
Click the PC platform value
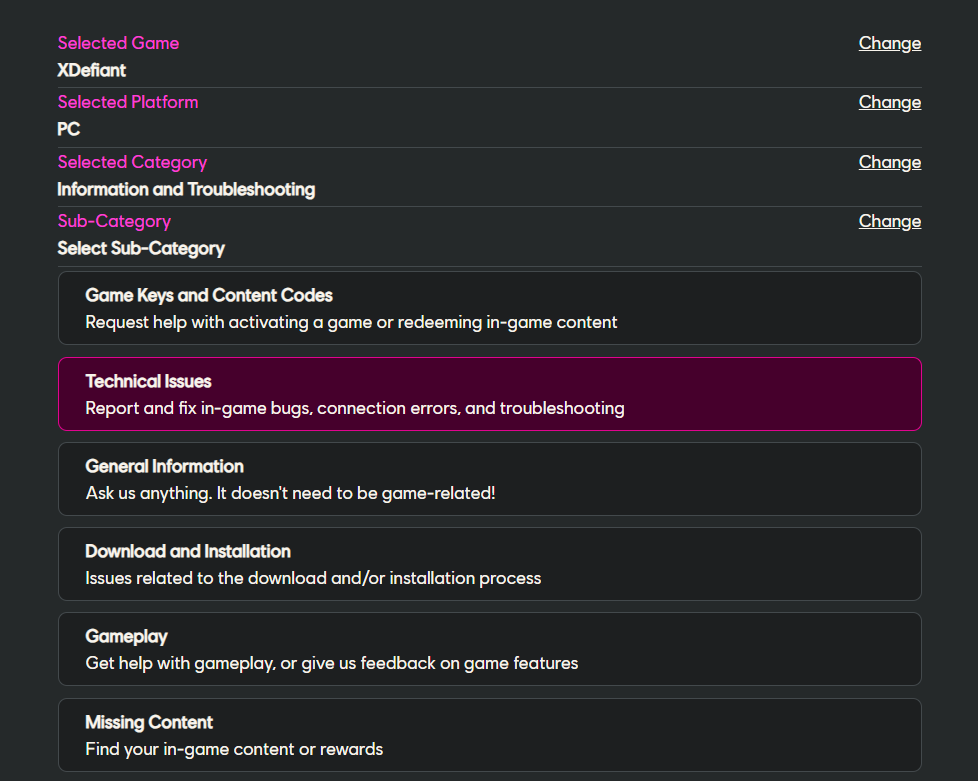(x=68, y=130)
